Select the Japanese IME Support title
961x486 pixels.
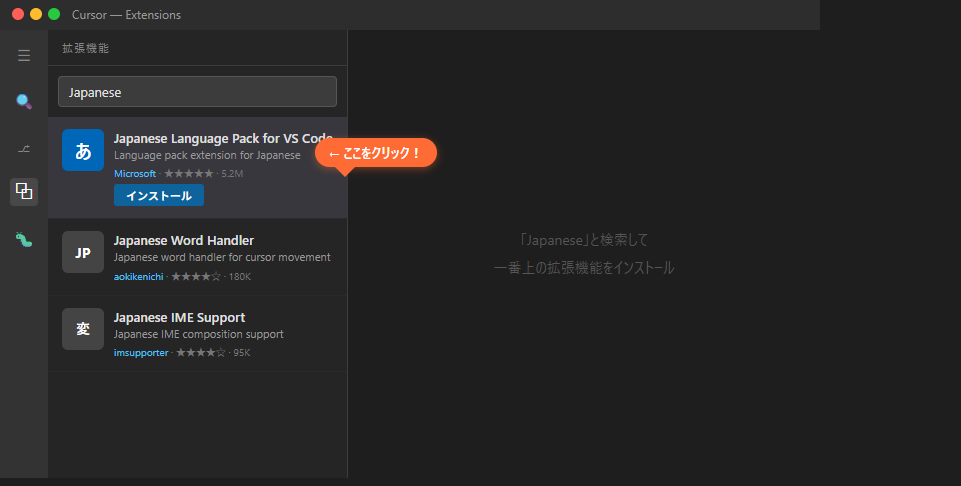pyautogui.click(x=180, y=317)
